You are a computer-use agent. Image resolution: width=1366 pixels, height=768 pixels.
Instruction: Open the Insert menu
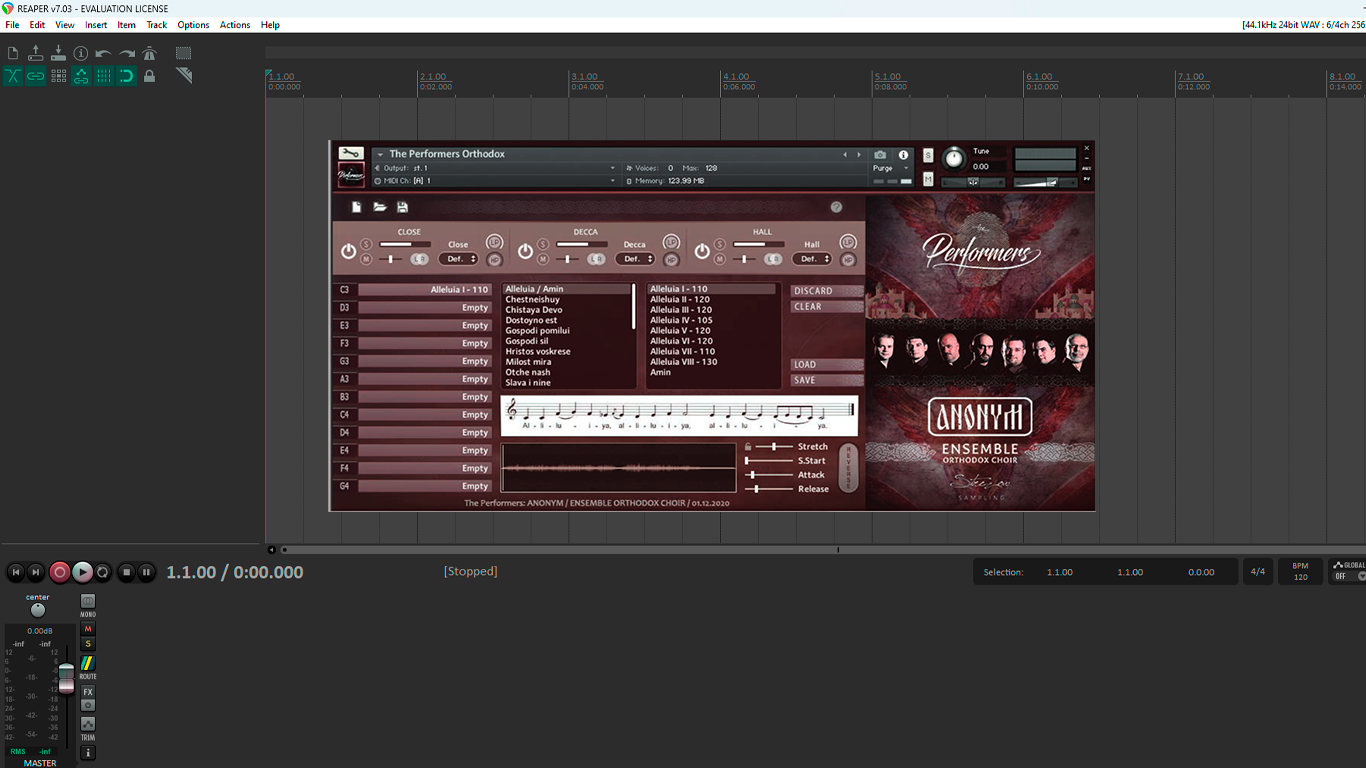click(96, 25)
